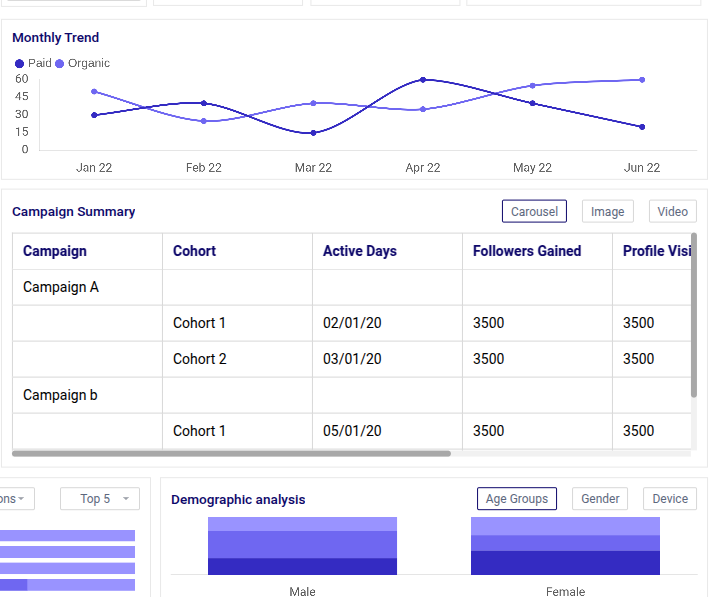The width and height of the screenshot is (712, 597).
Task: Click the Paid data point for Mar 22
Action: (313, 133)
